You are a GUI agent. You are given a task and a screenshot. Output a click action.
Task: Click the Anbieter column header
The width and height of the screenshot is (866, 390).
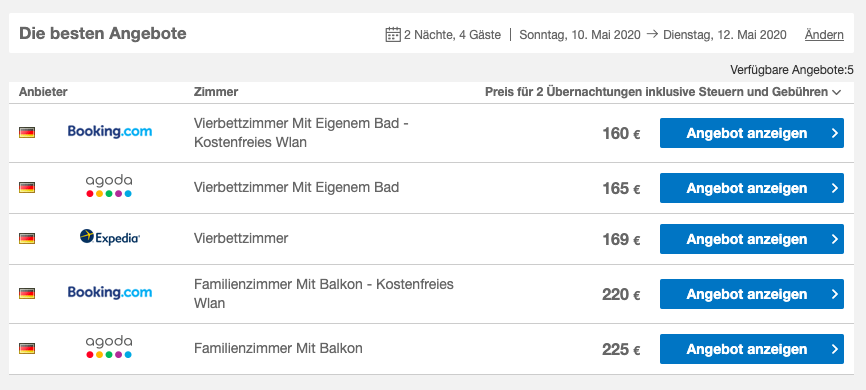pos(43,92)
